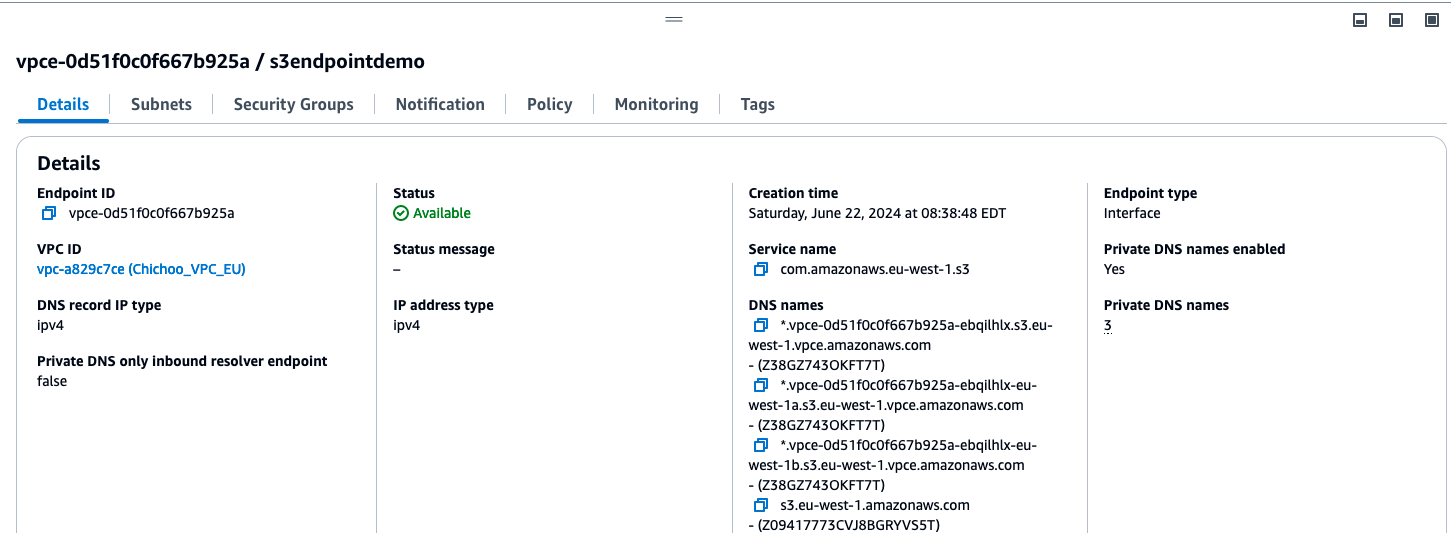1451x533 pixels.
Task: View the Policy tab
Action: coord(549,104)
